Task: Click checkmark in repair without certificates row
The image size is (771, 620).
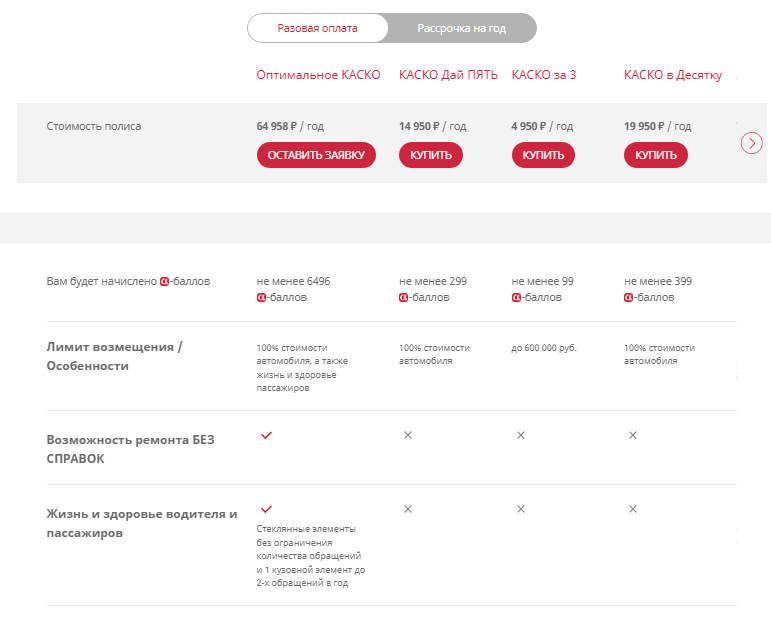Action: 266,435
